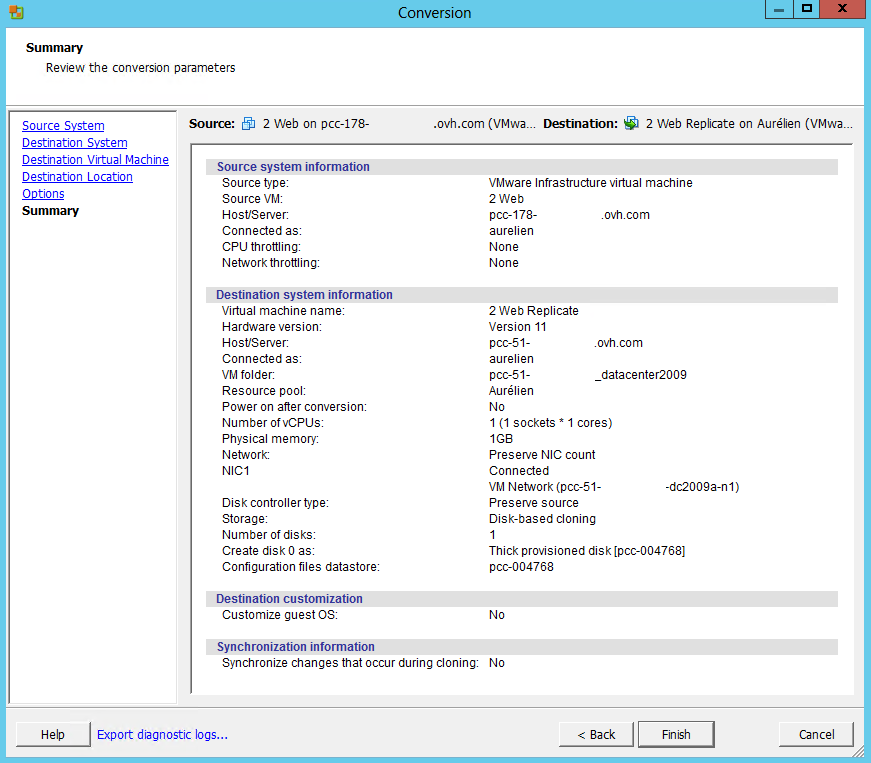Open the Destination Location step
871x763 pixels.
[x=77, y=177]
